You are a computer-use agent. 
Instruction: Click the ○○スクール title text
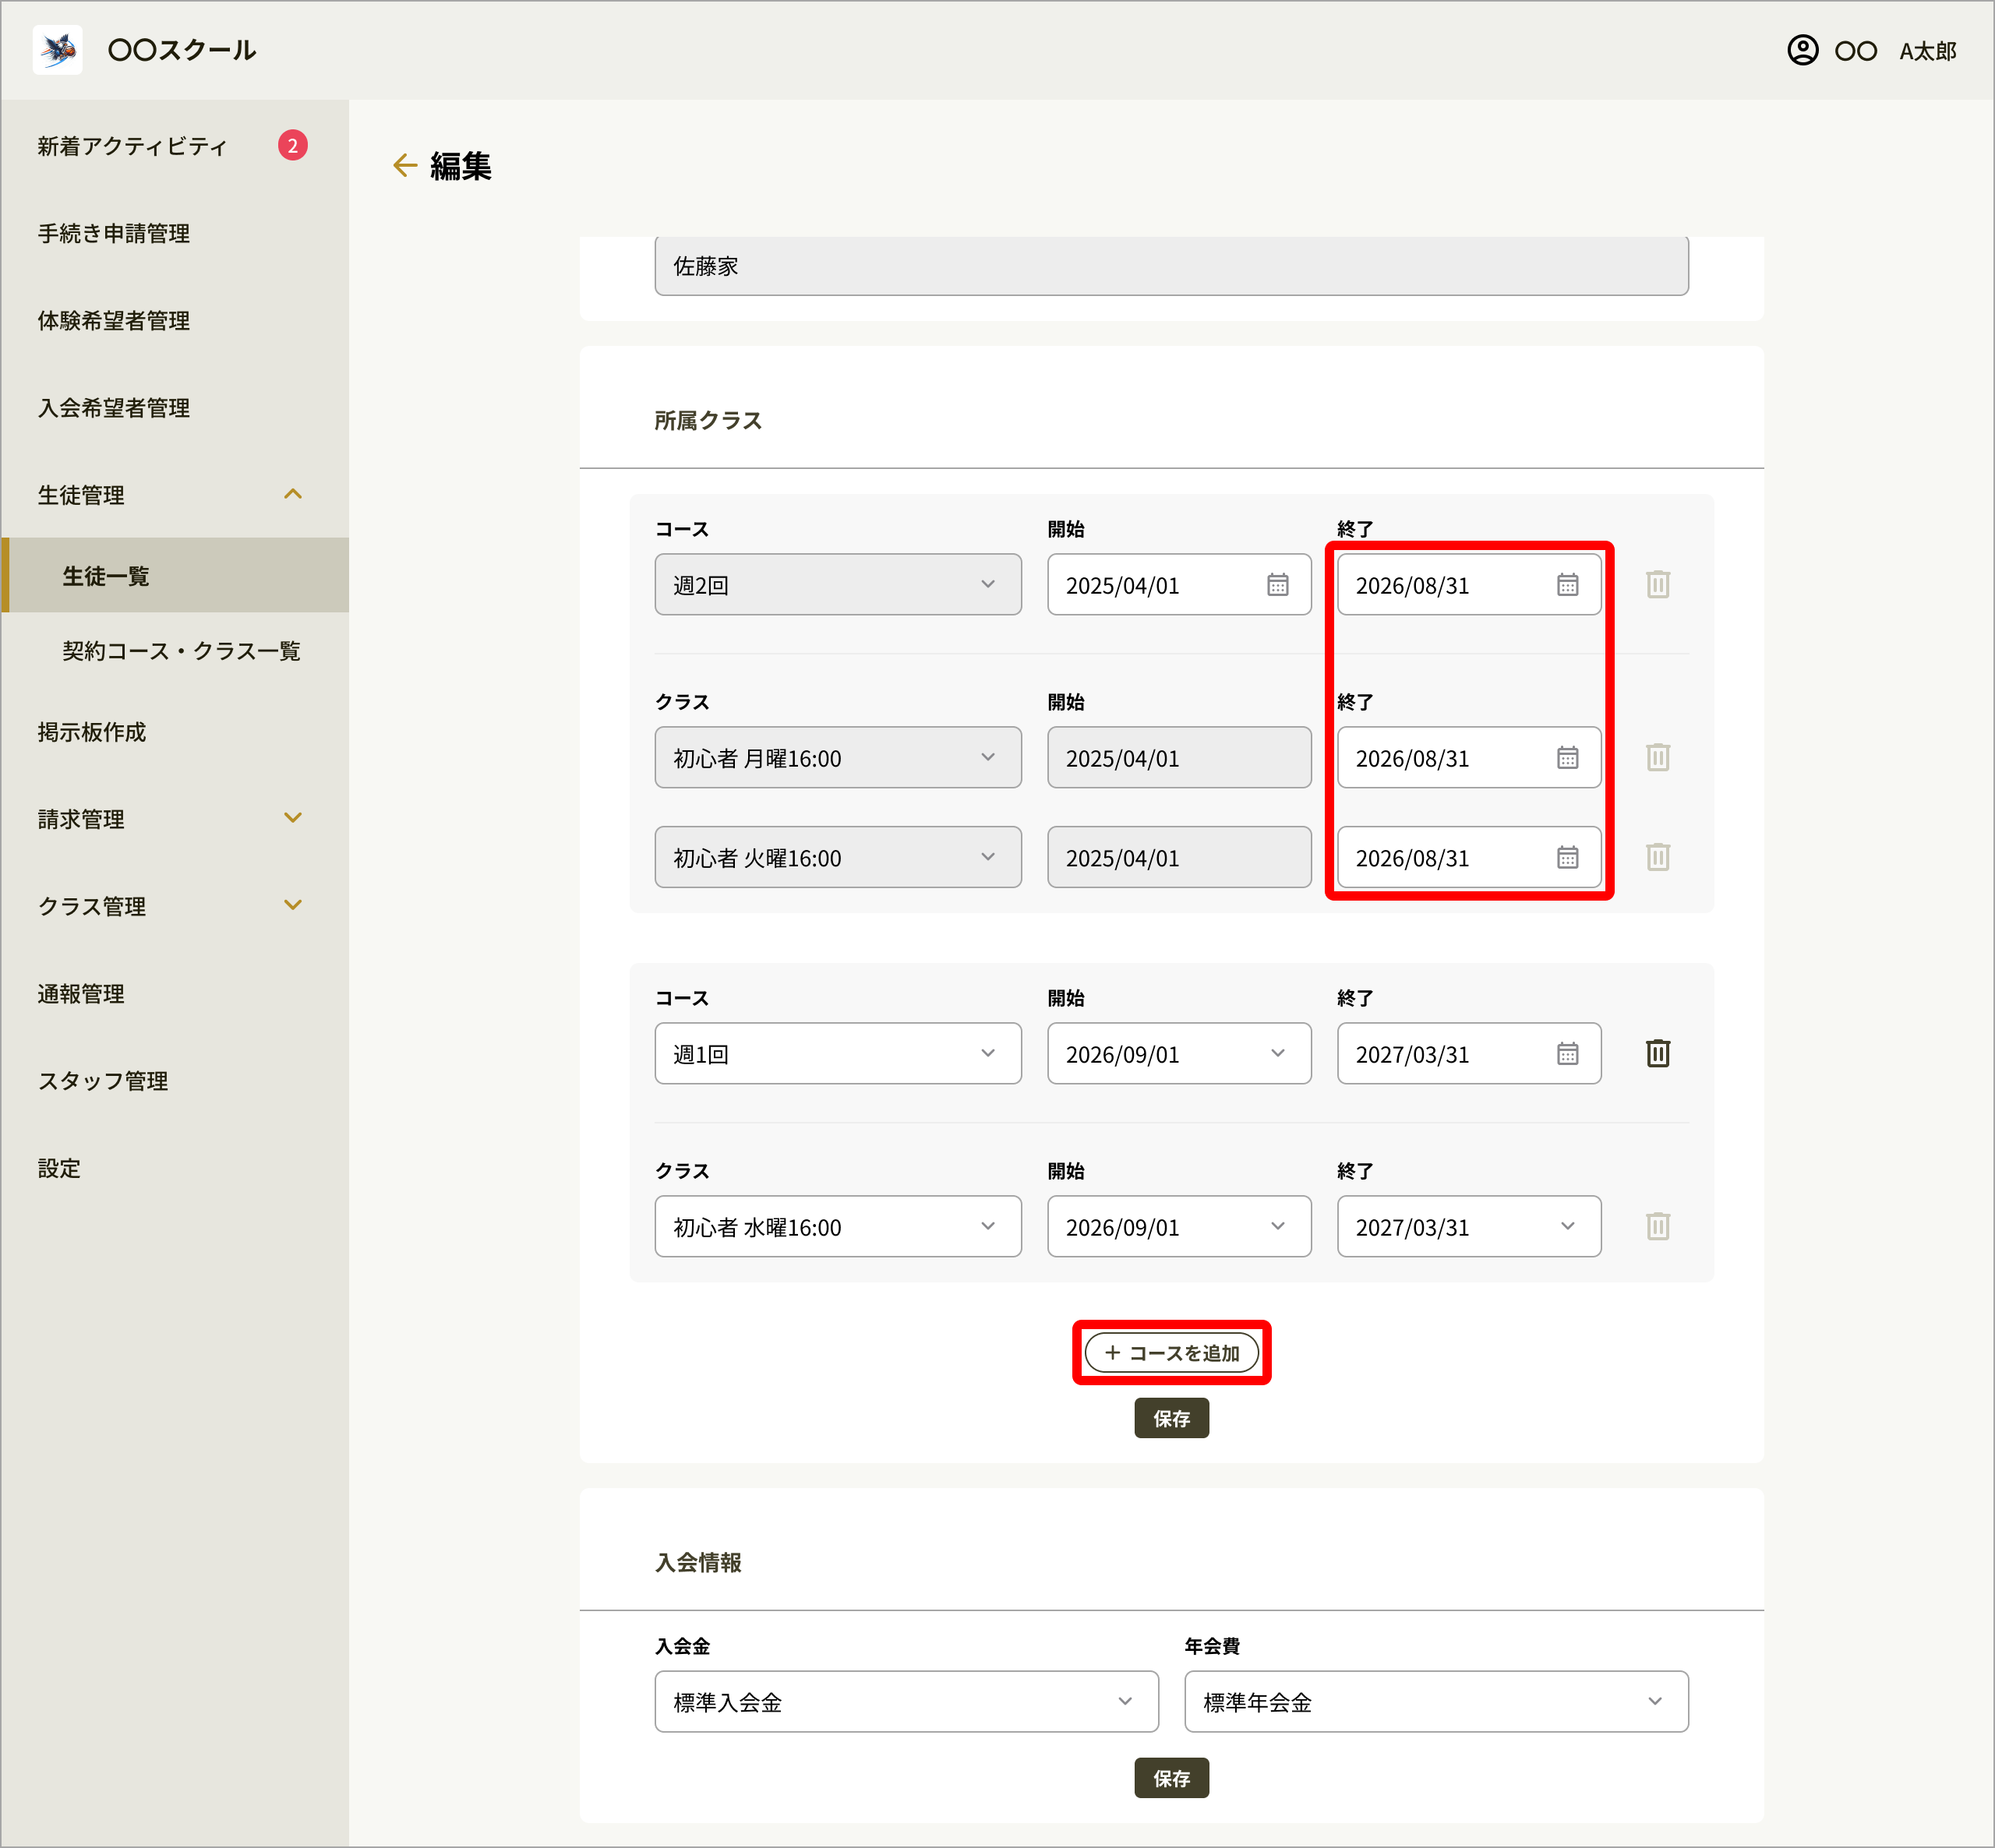click(x=182, y=50)
